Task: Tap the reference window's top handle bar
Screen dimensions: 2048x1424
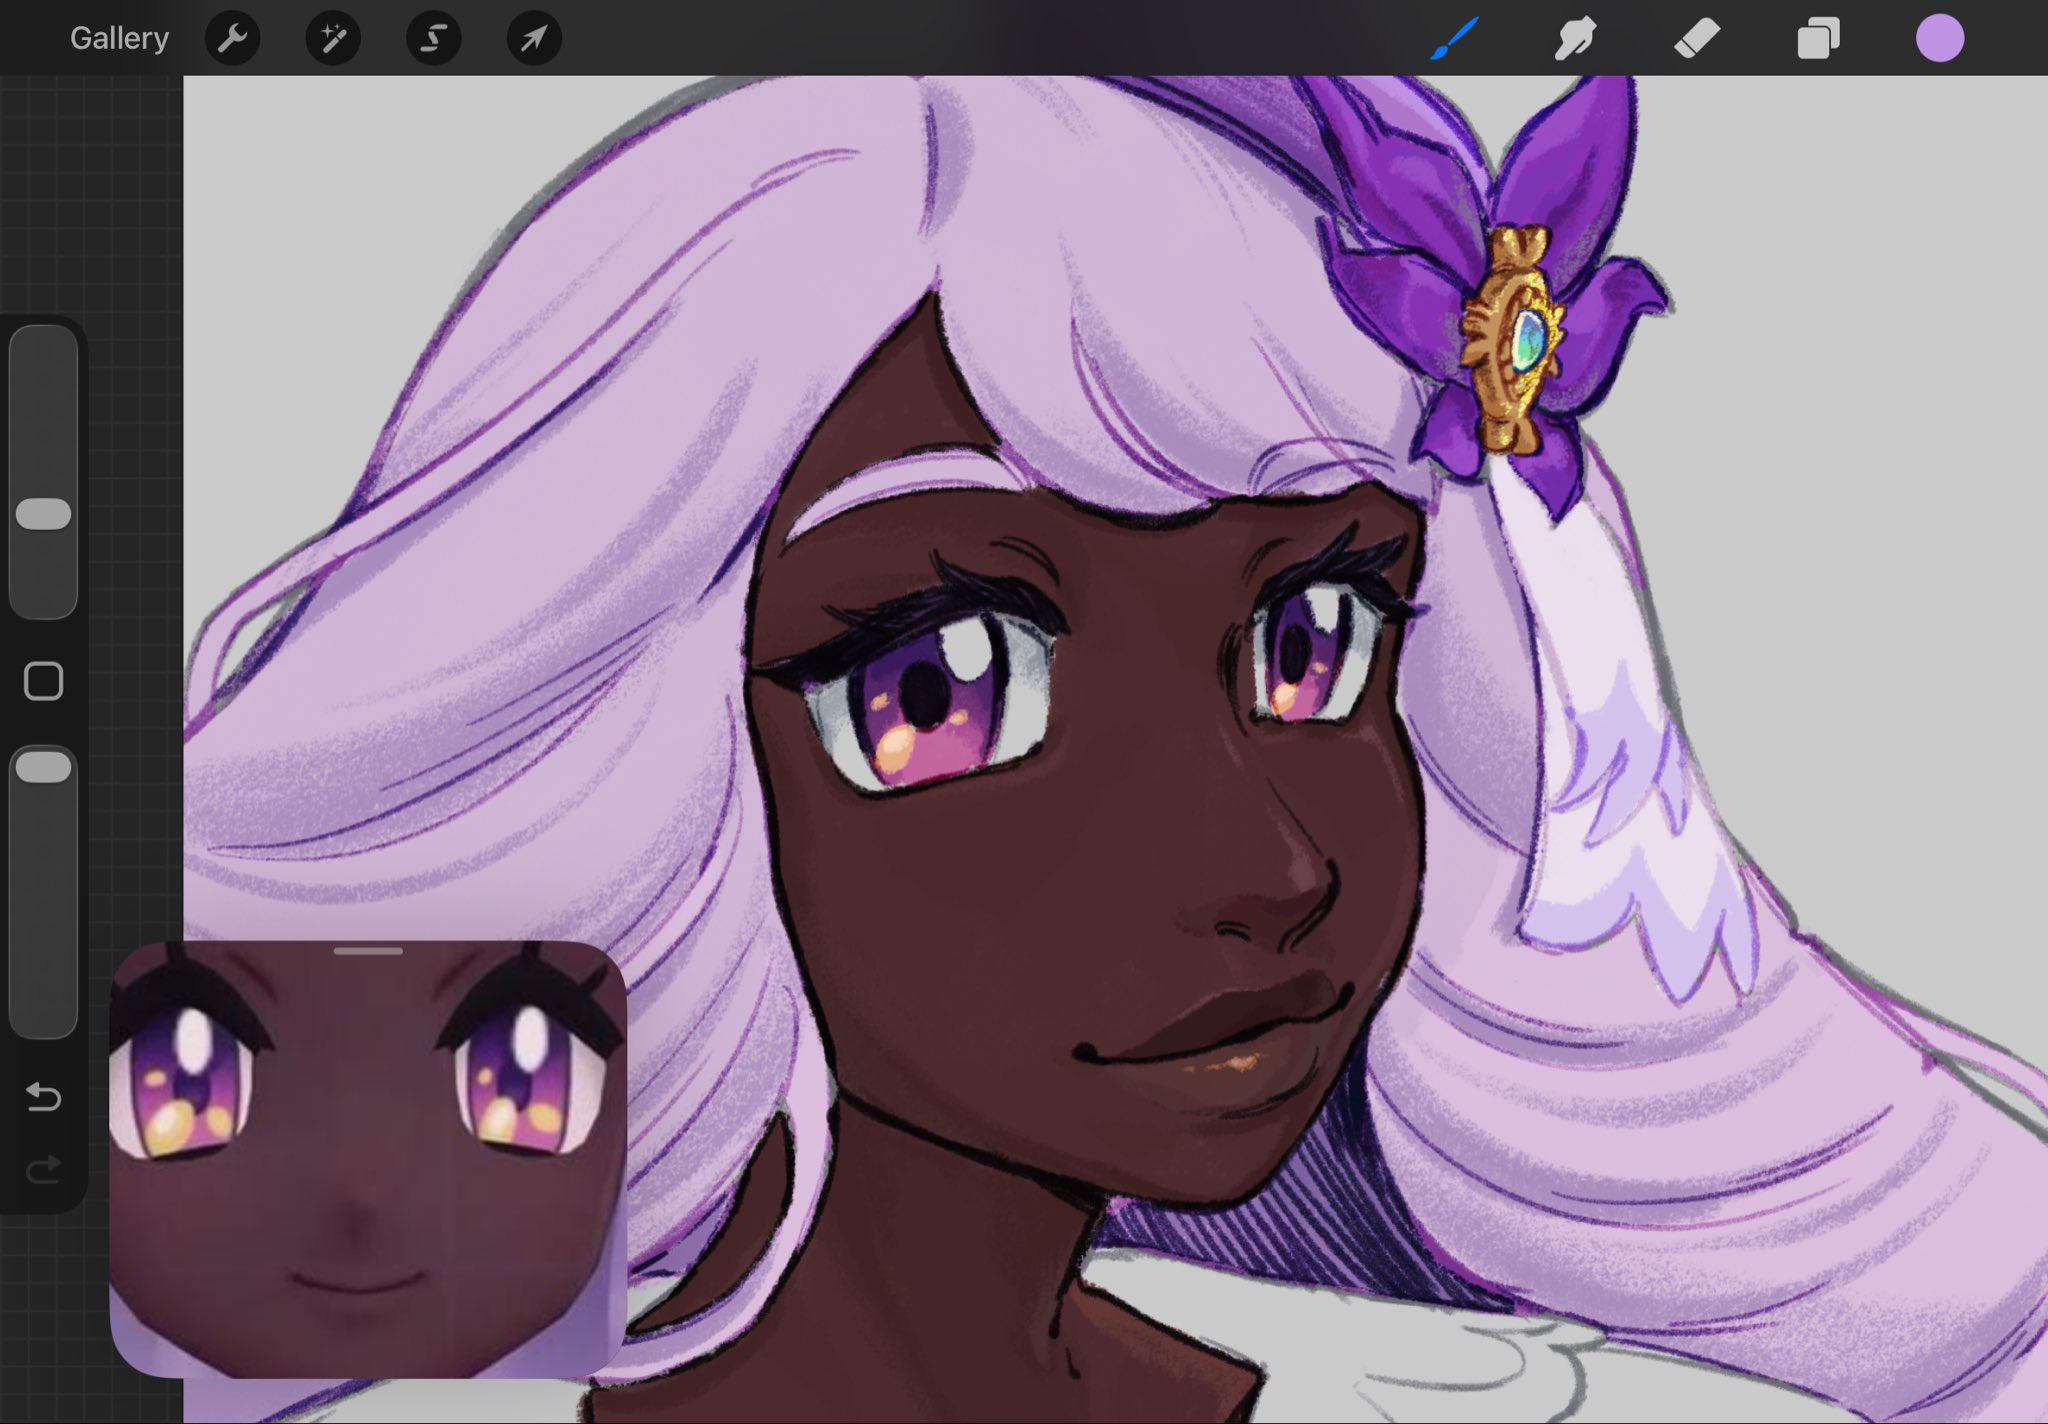Action: tap(368, 951)
